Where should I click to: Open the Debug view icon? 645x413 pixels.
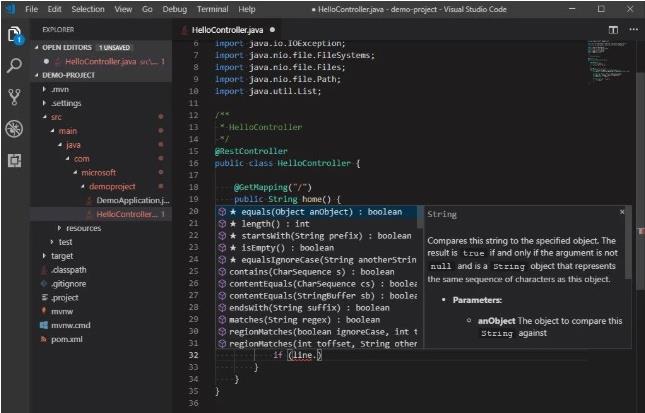15,129
